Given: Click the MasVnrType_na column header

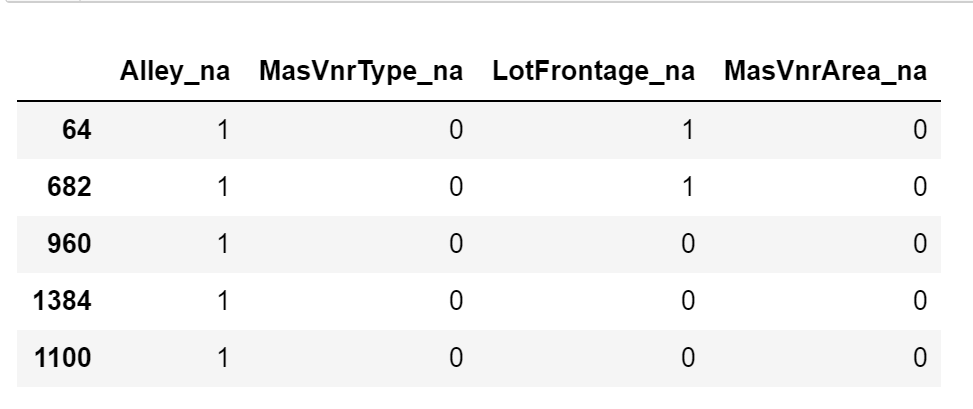Looking at the screenshot, I should [365, 73].
